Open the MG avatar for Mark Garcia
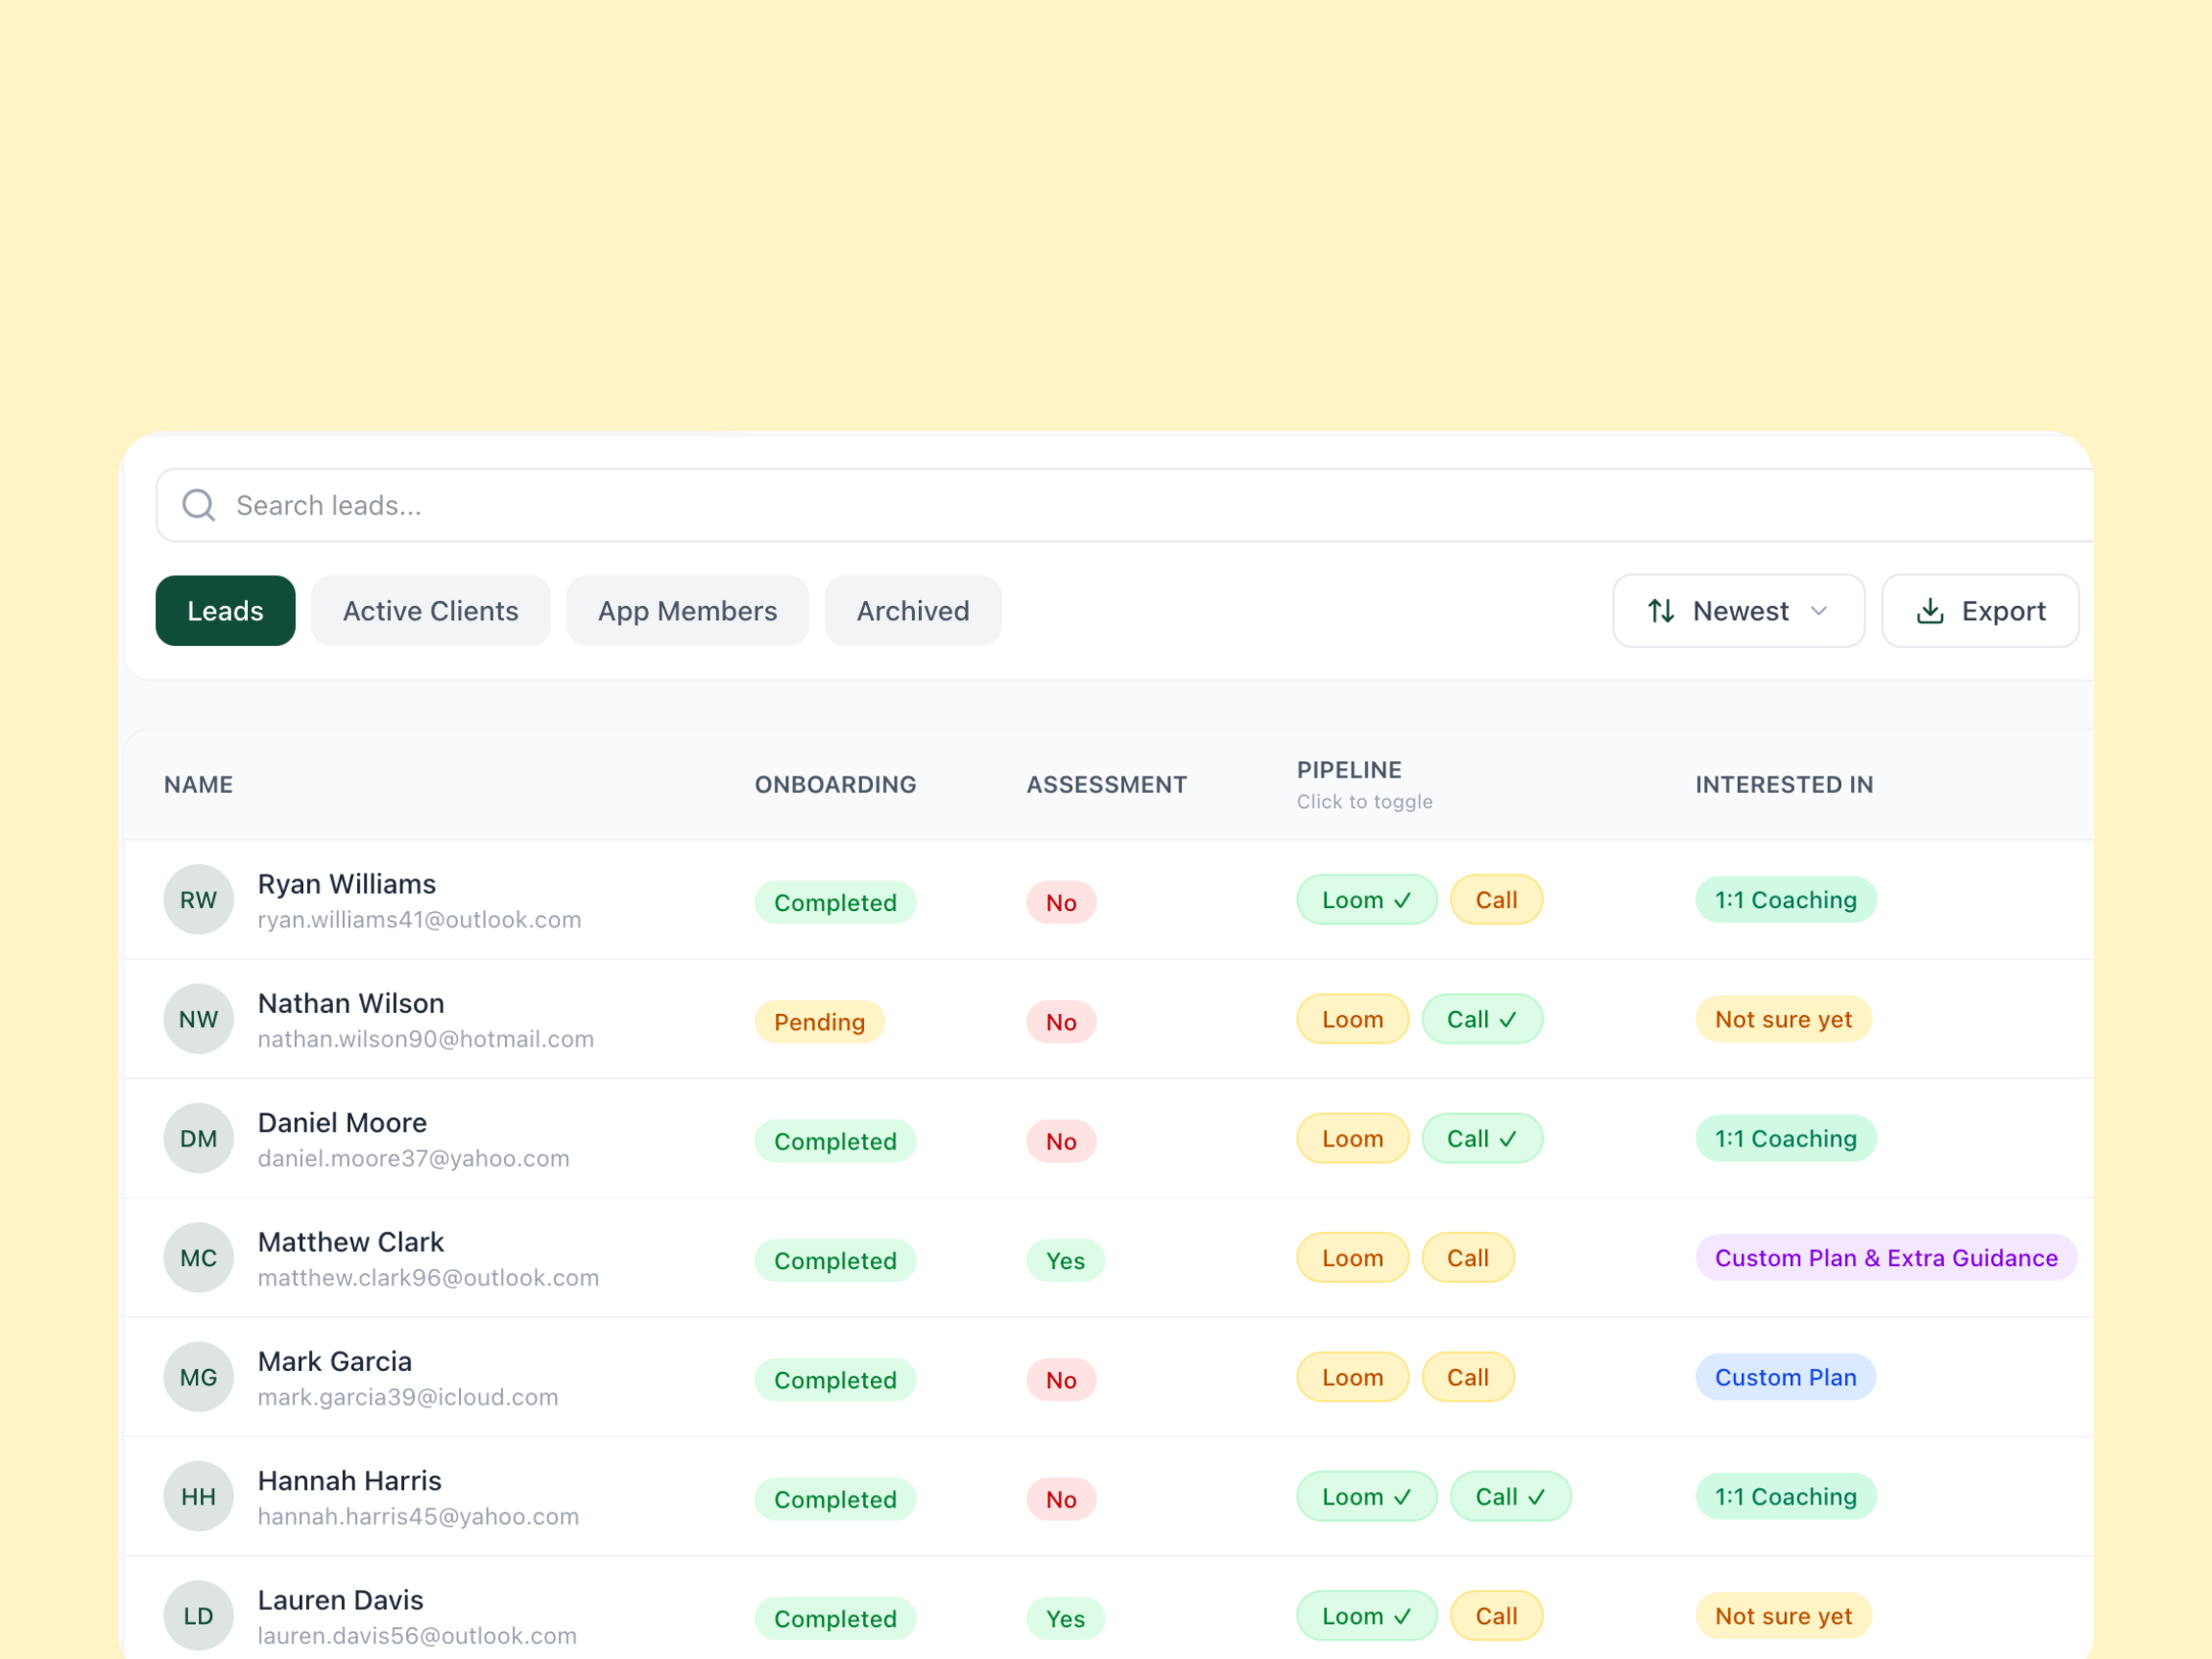 pyautogui.click(x=199, y=1377)
